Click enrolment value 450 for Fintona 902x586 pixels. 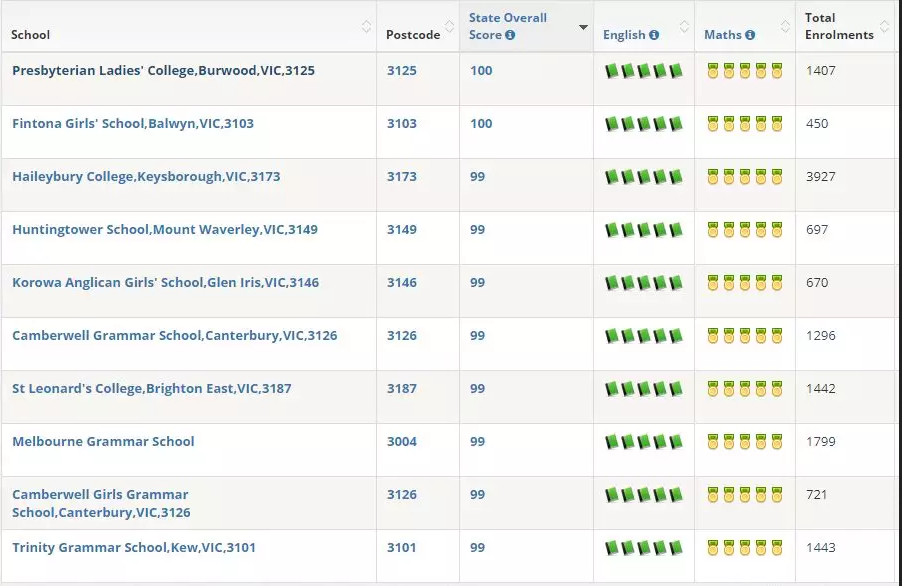tap(817, 124)
